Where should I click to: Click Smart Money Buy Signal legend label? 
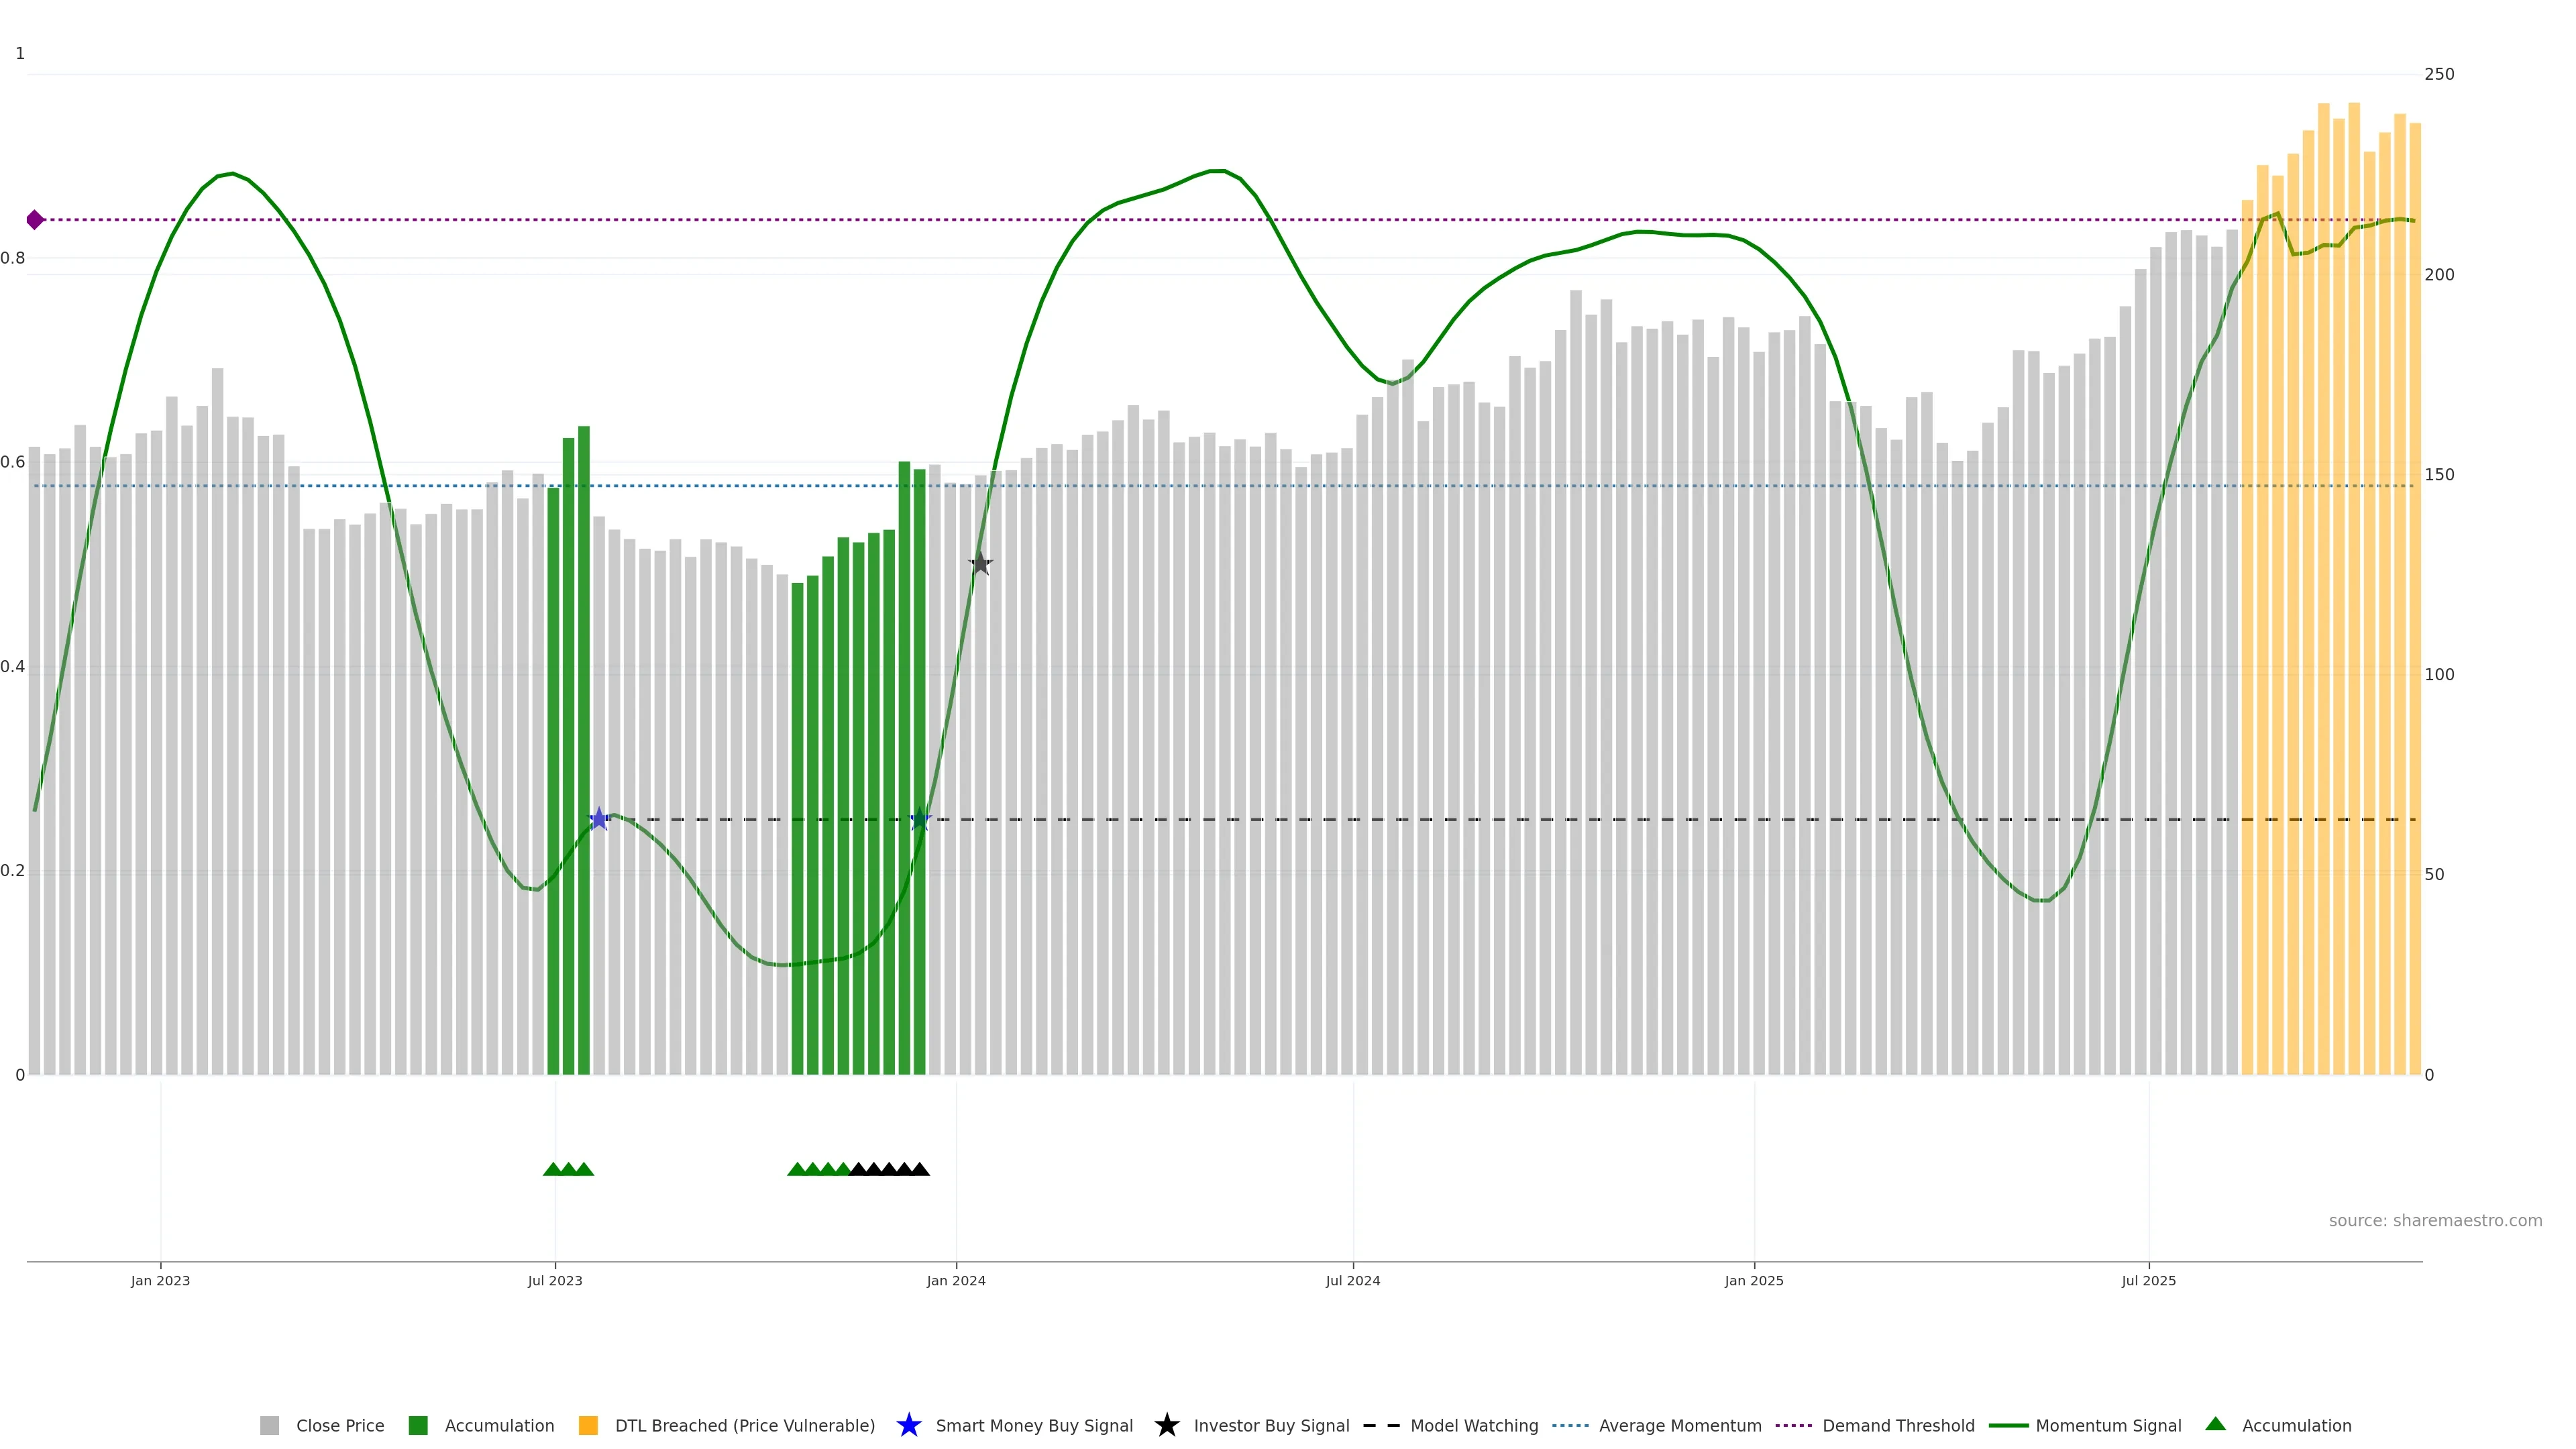(x=1034, y=1426)
